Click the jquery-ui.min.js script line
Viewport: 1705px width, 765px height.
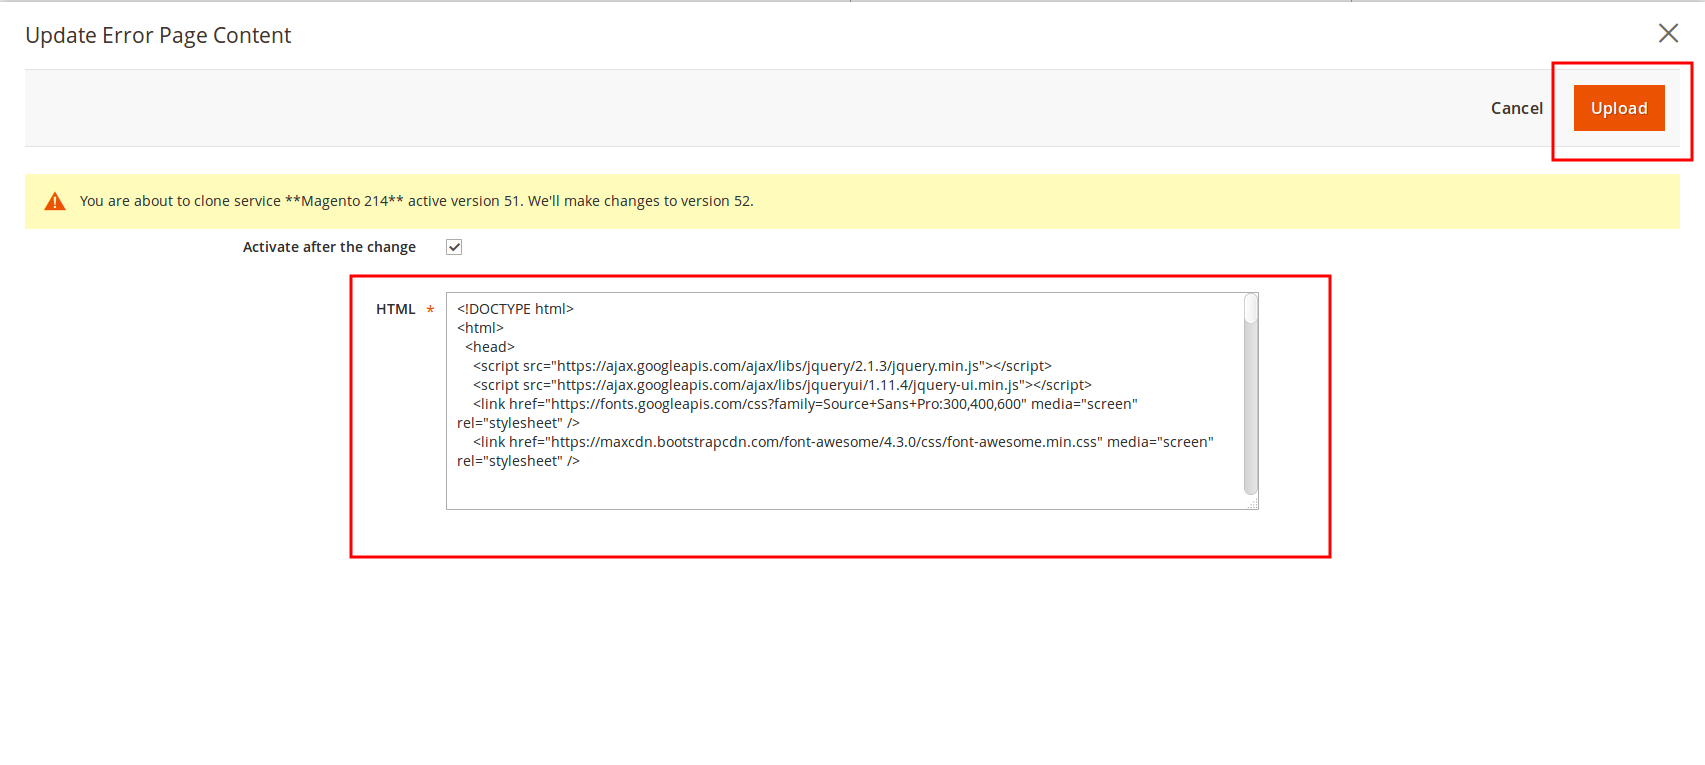pos(782,385)
